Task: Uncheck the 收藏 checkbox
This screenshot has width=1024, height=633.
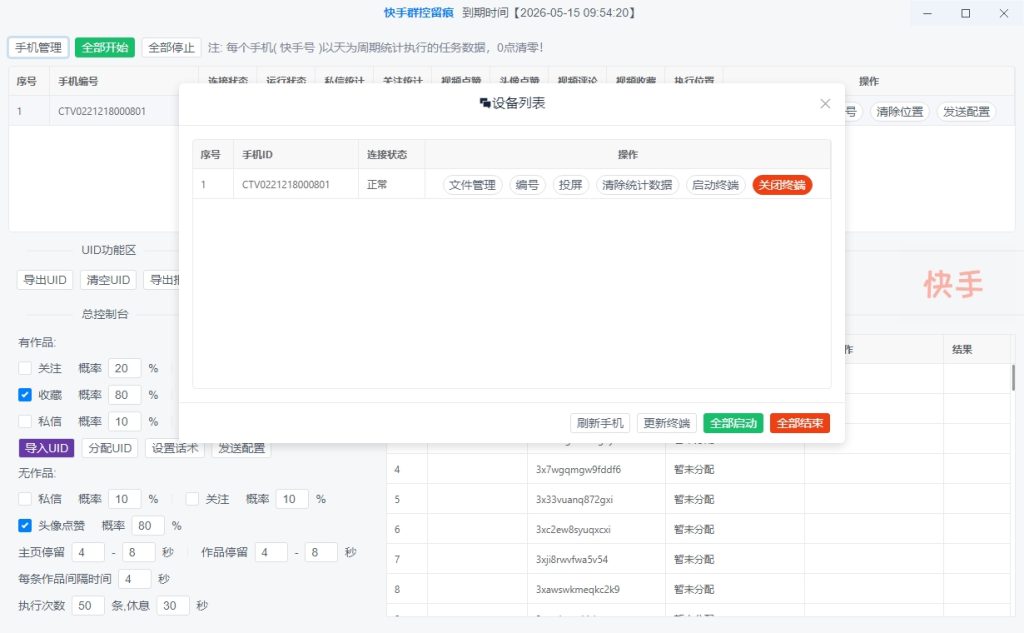Action: tap(25, 394)
